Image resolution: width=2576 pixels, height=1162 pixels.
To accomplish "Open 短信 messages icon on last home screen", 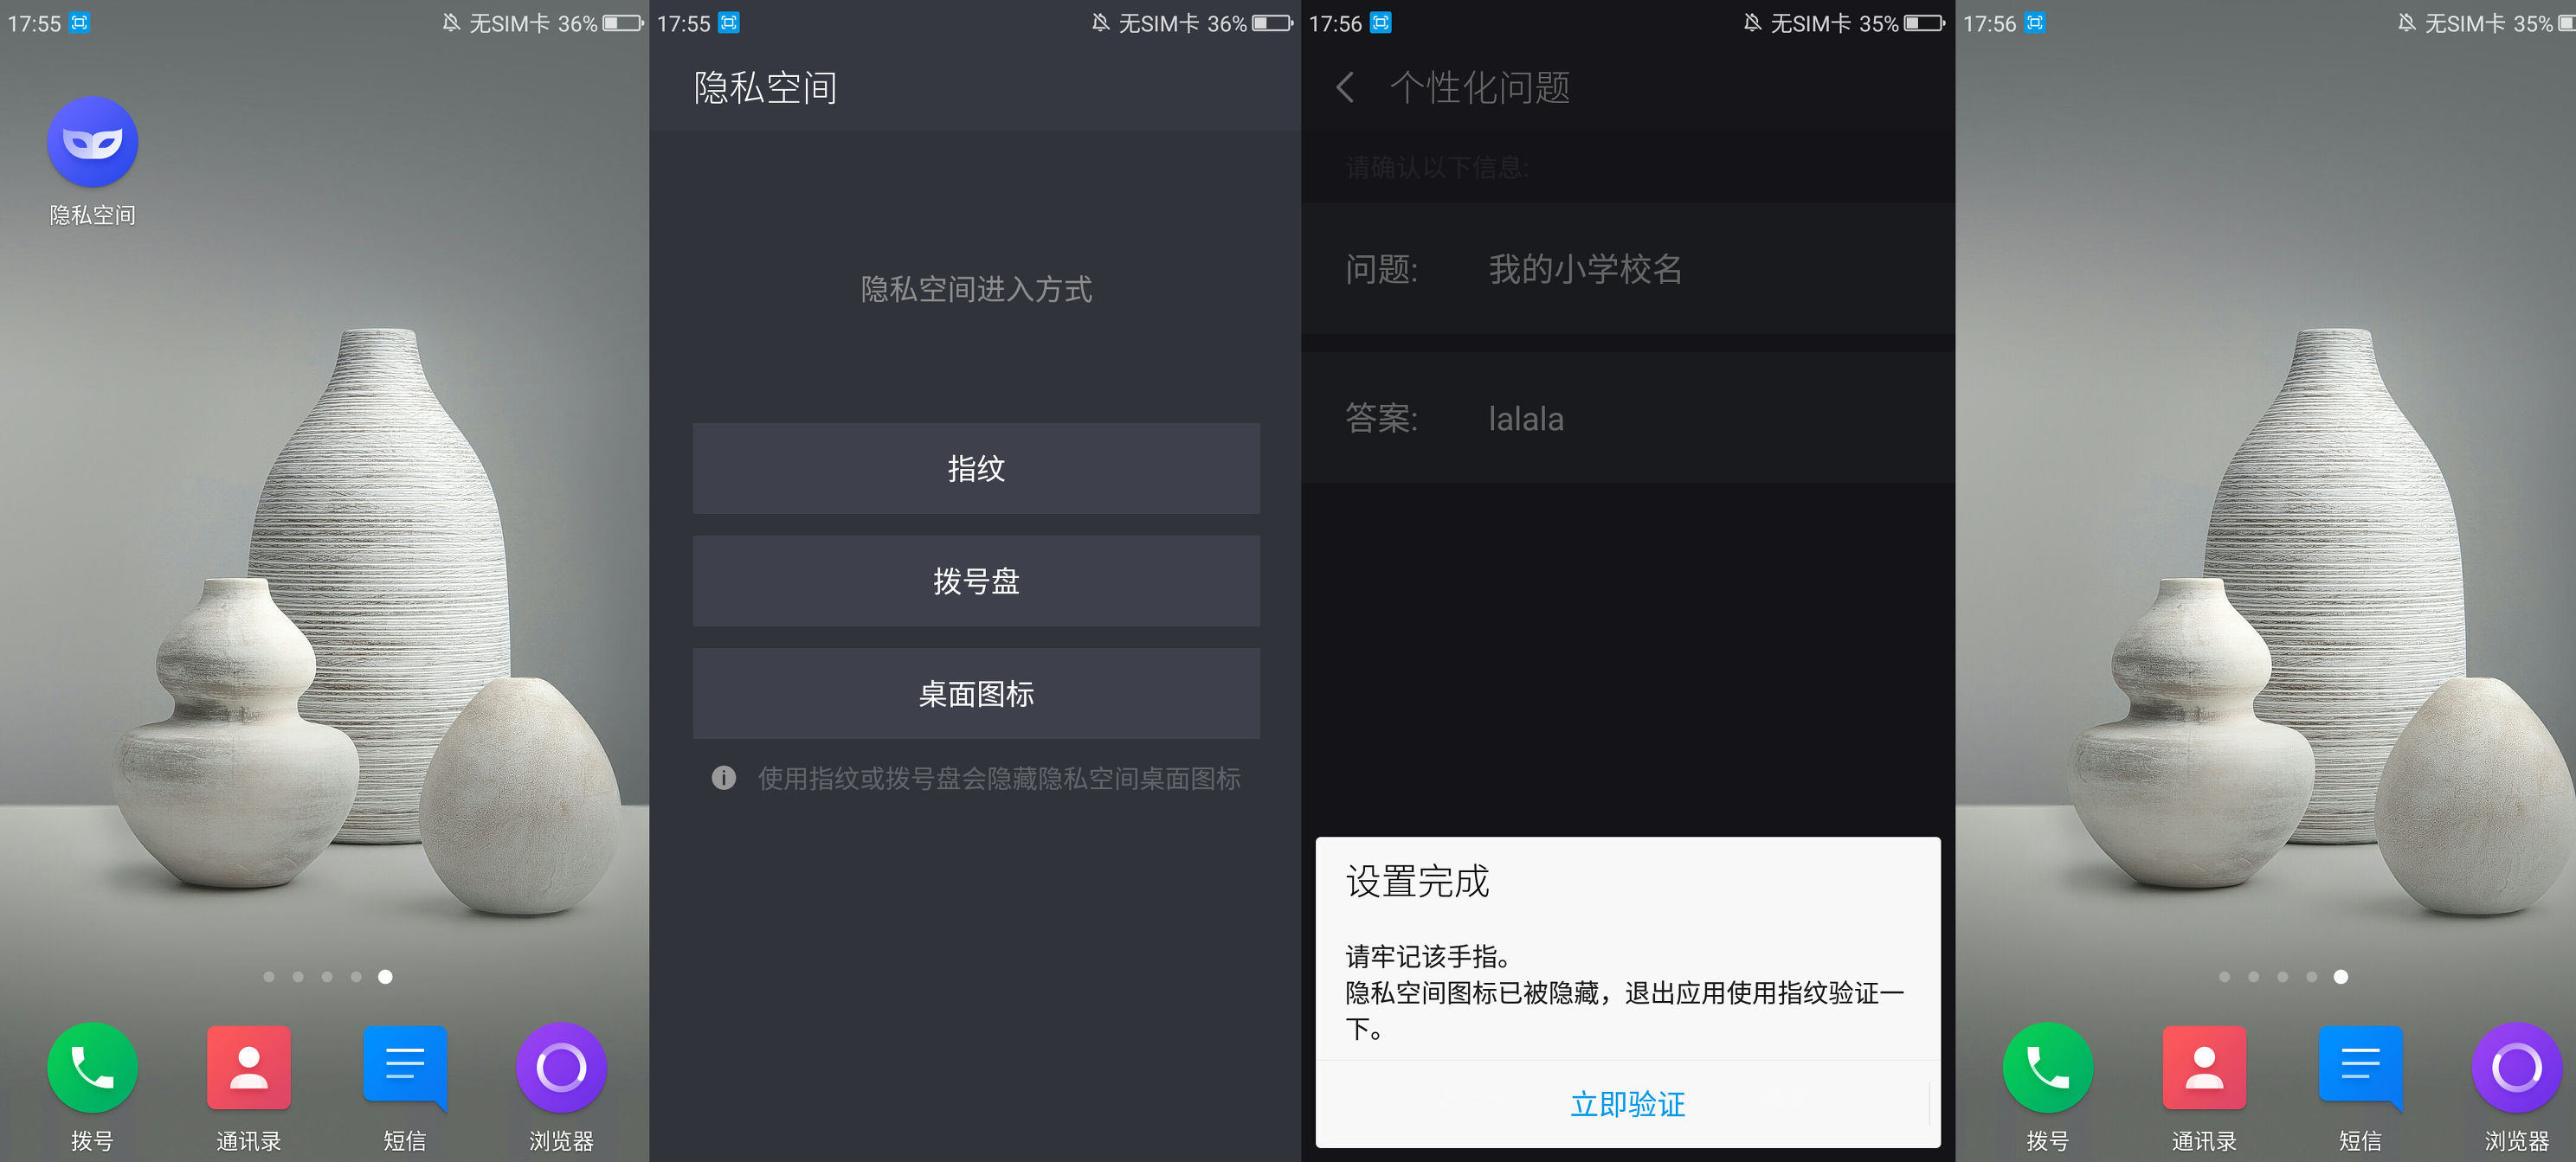I will [2360, 1067].
